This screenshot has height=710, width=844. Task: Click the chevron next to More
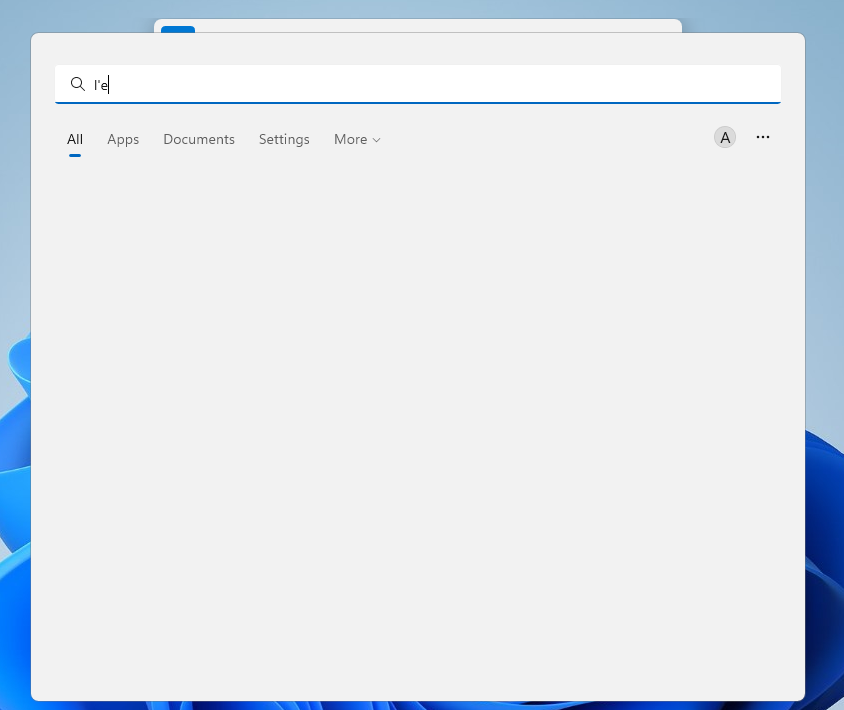coord(376,140)
